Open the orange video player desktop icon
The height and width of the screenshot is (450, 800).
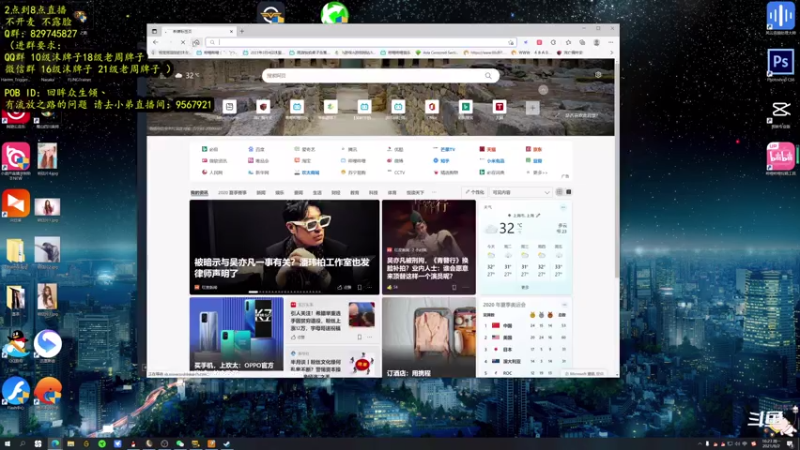click(x=16, y=203)
